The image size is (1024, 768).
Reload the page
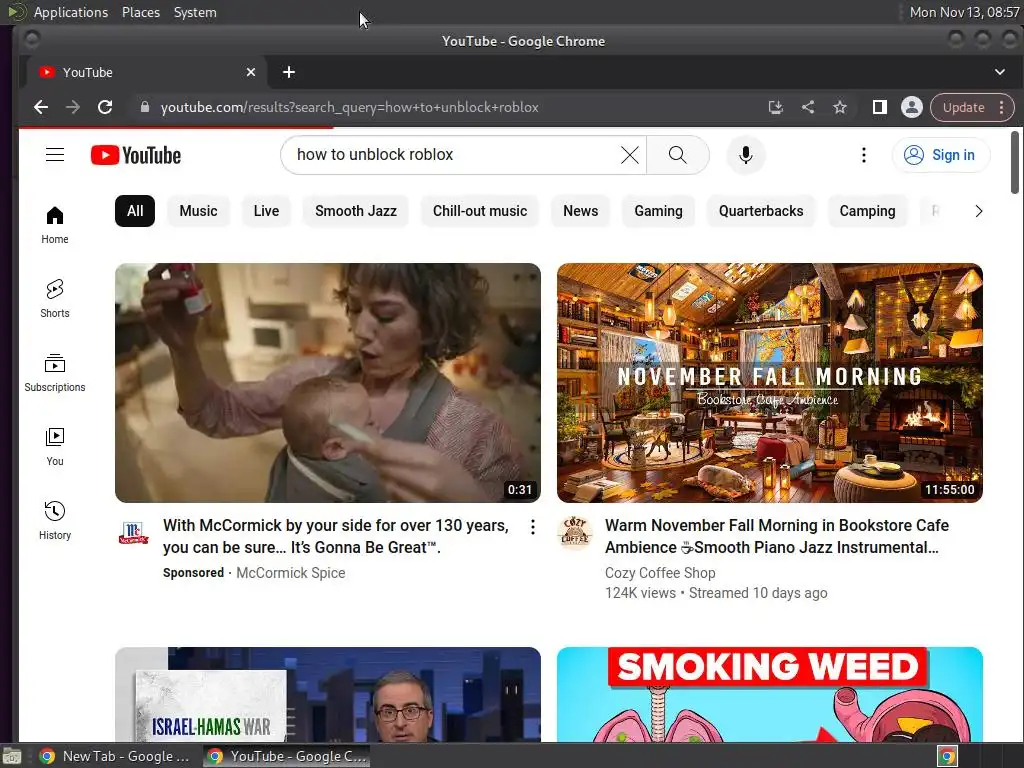click(x=105, y=107)
